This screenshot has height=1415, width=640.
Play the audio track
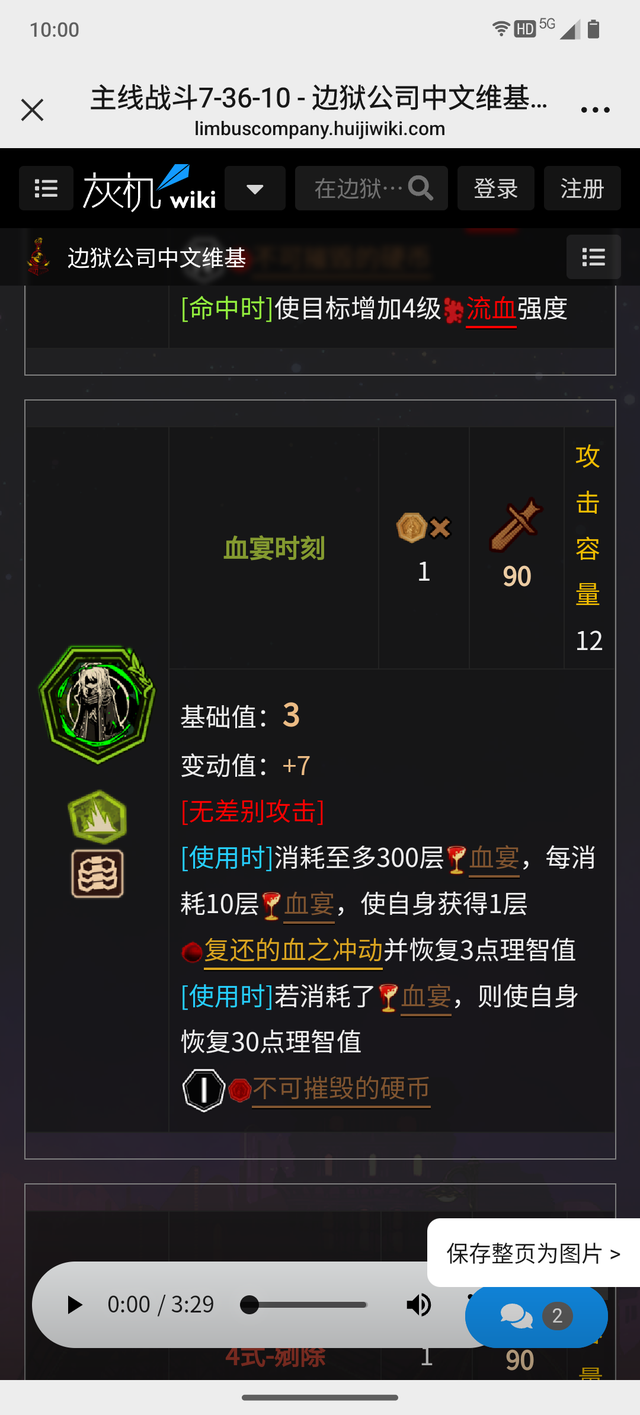(75, 1305)
